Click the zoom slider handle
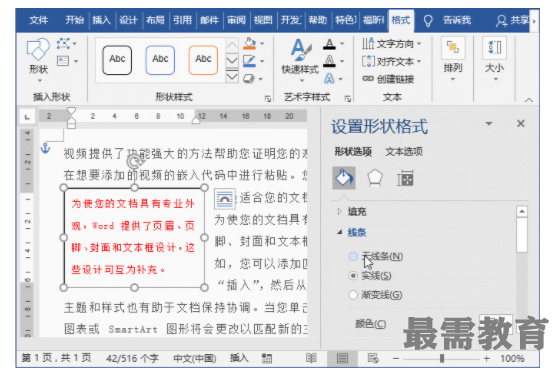The width and height of the screenshot is (555, 373). coord(442,358)
